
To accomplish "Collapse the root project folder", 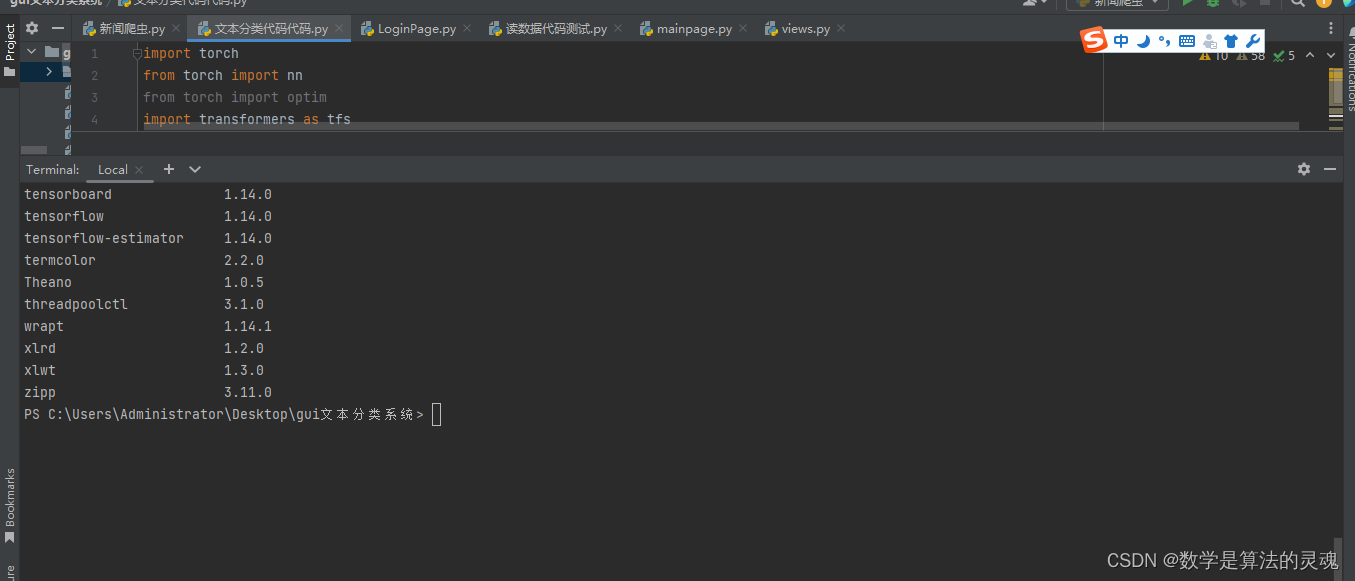I will pos(31,52).
